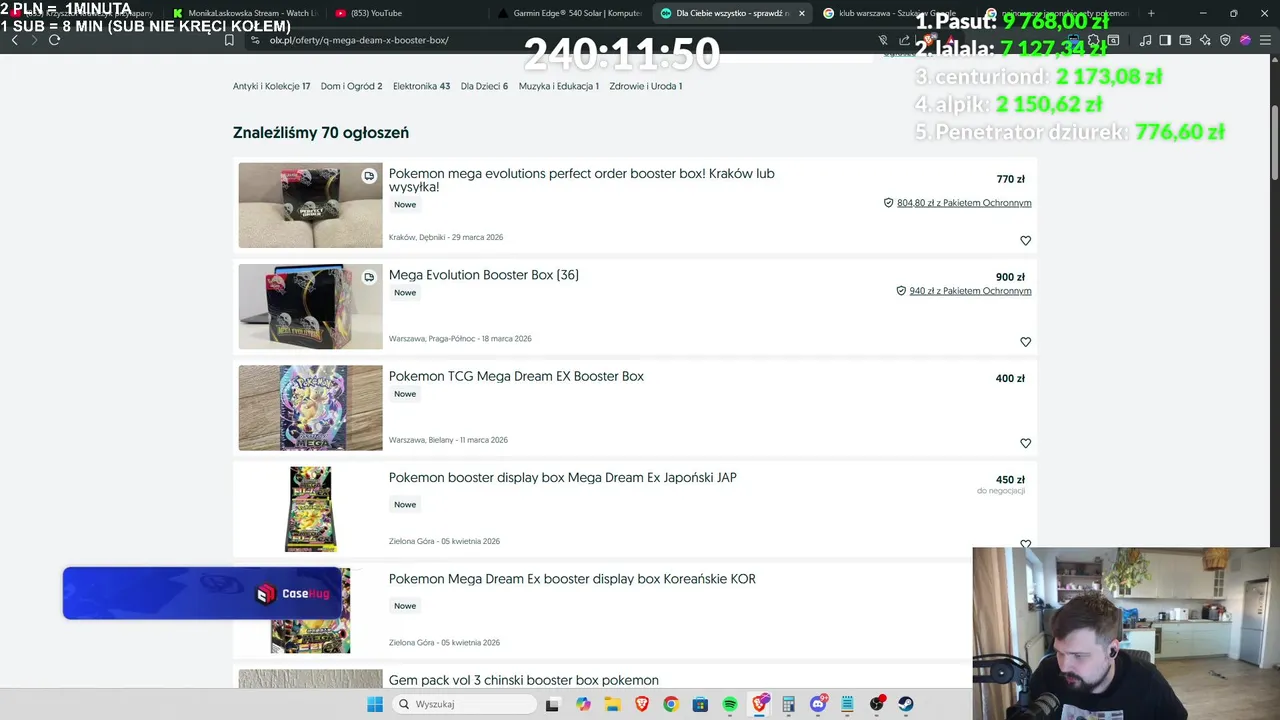Filter by Zdrowie i Uroda category
The height and width of the screenshot is (720, 1280).
pos(645,86)
